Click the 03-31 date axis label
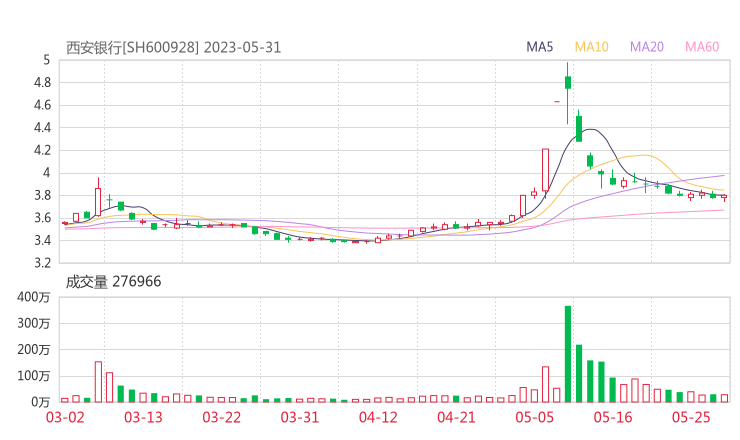 point(300,417)
